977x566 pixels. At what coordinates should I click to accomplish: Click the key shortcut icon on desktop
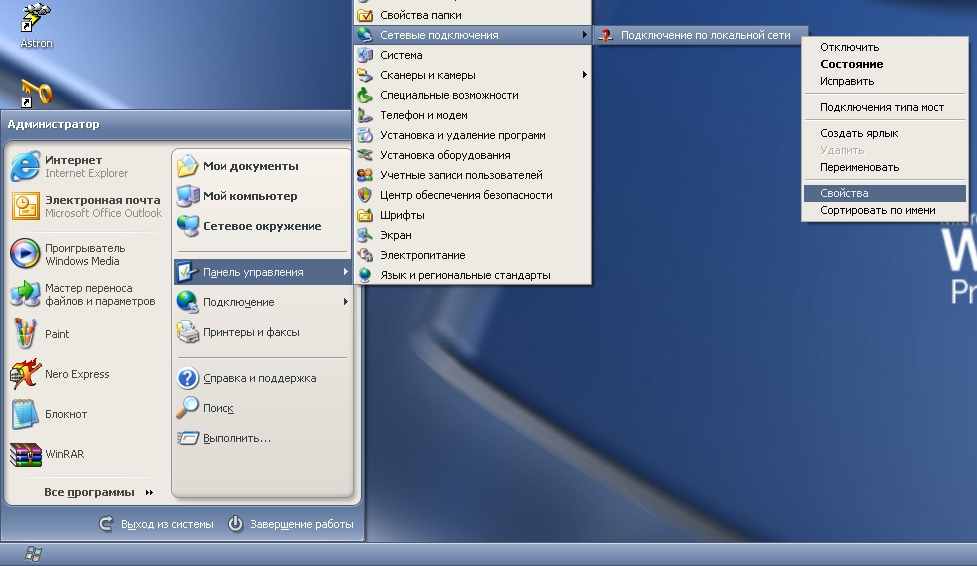36,93
